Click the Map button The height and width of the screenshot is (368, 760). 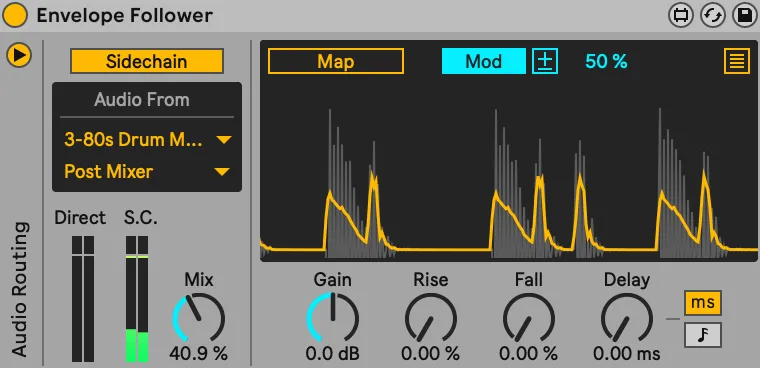[x=336, y=62]
